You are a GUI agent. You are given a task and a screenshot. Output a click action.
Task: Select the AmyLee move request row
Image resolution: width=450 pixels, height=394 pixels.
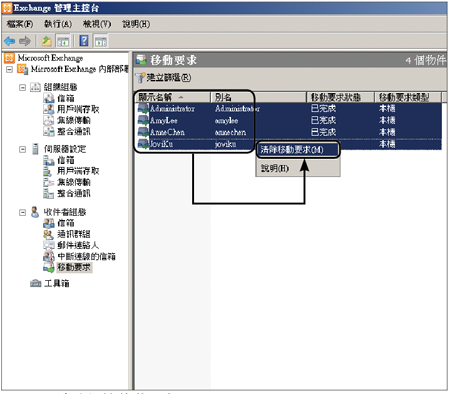coord(288,120)
